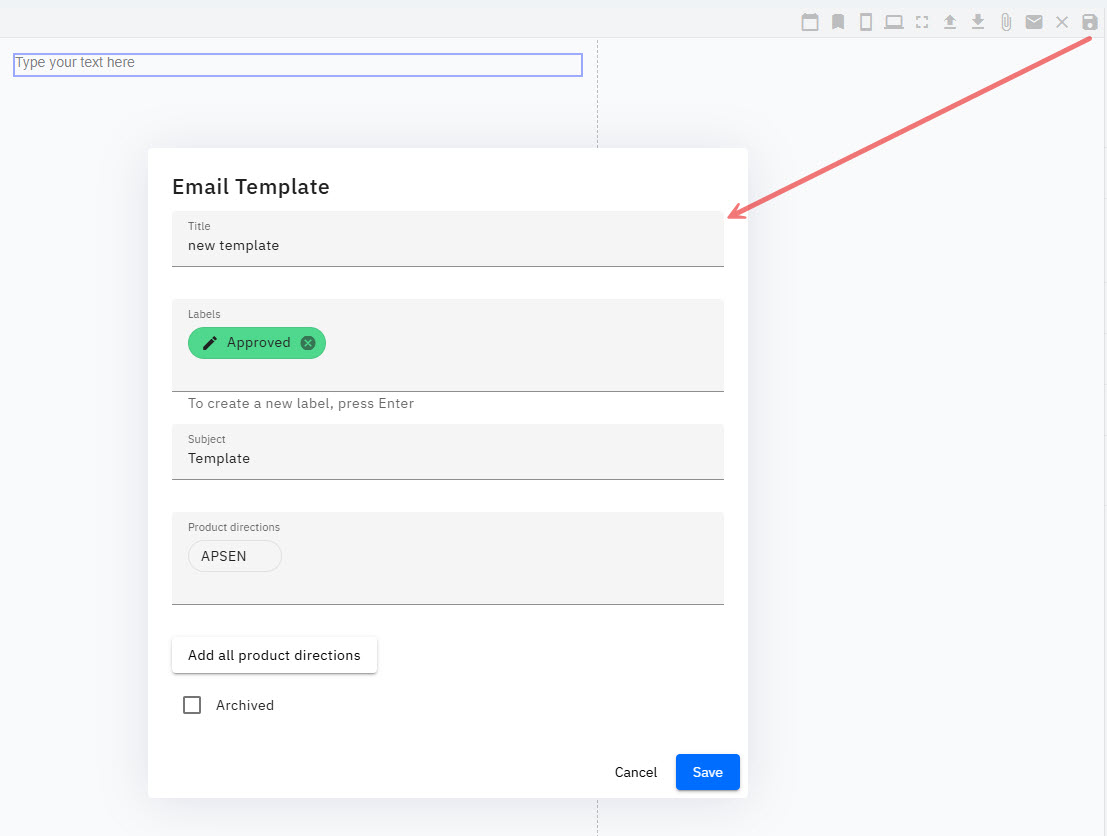Click the bookmark icon
Image resolution: width=1107 pixels, height=836 pixels.
coord(837,21)
